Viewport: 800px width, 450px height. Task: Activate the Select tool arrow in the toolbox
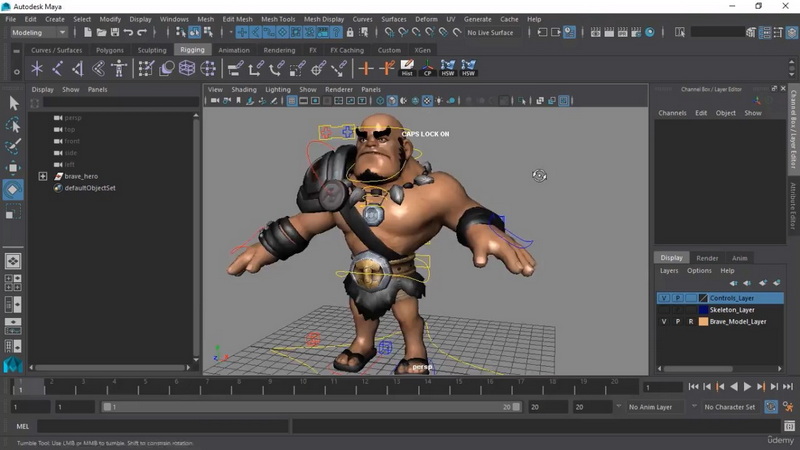[13, 103]
